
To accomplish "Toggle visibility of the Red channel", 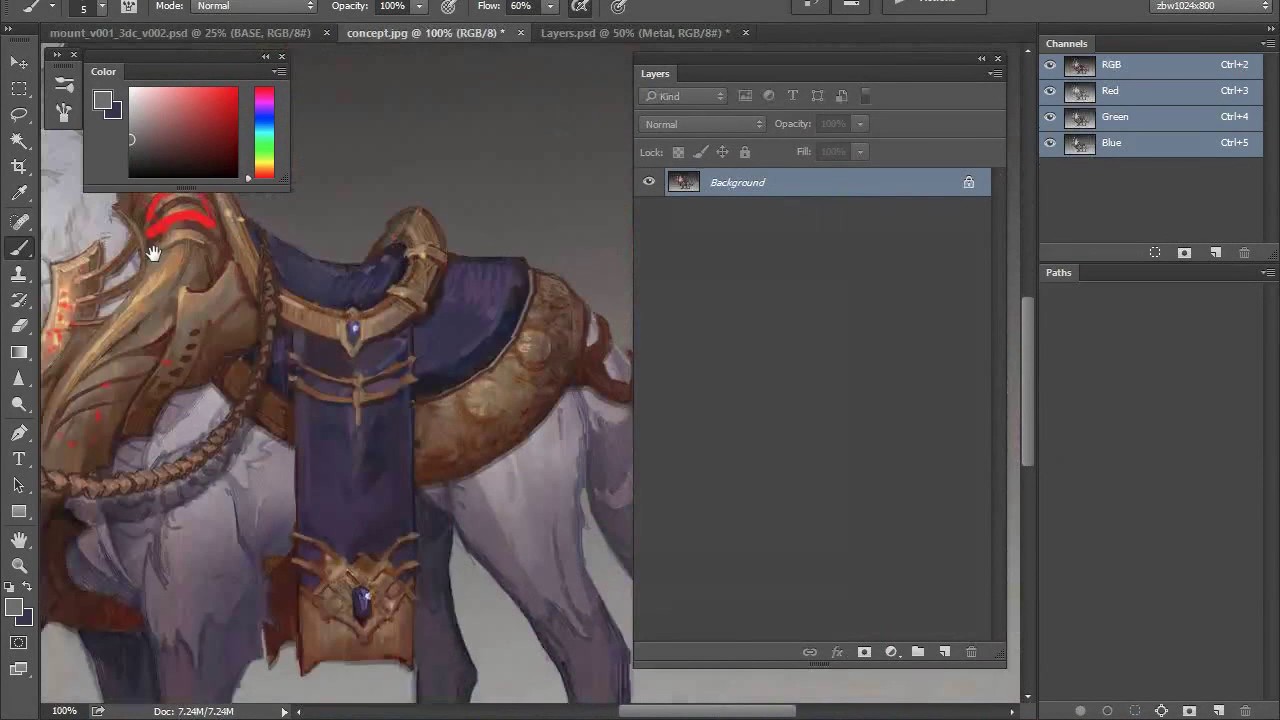I will click(x=1050, y=91).
